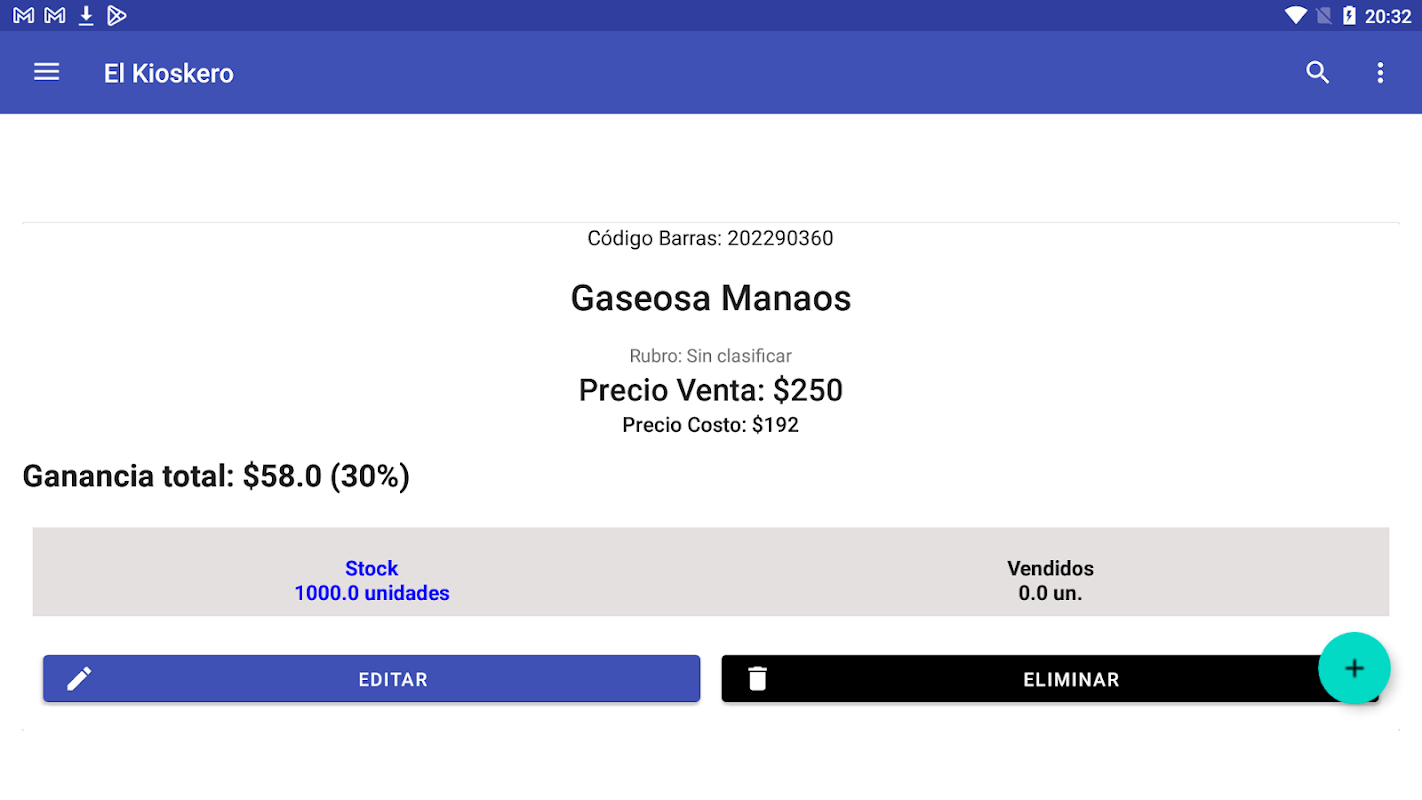Tap the Precio Venta $250 text
Screen dimensions: 1422x800
[x=710, y=390]
